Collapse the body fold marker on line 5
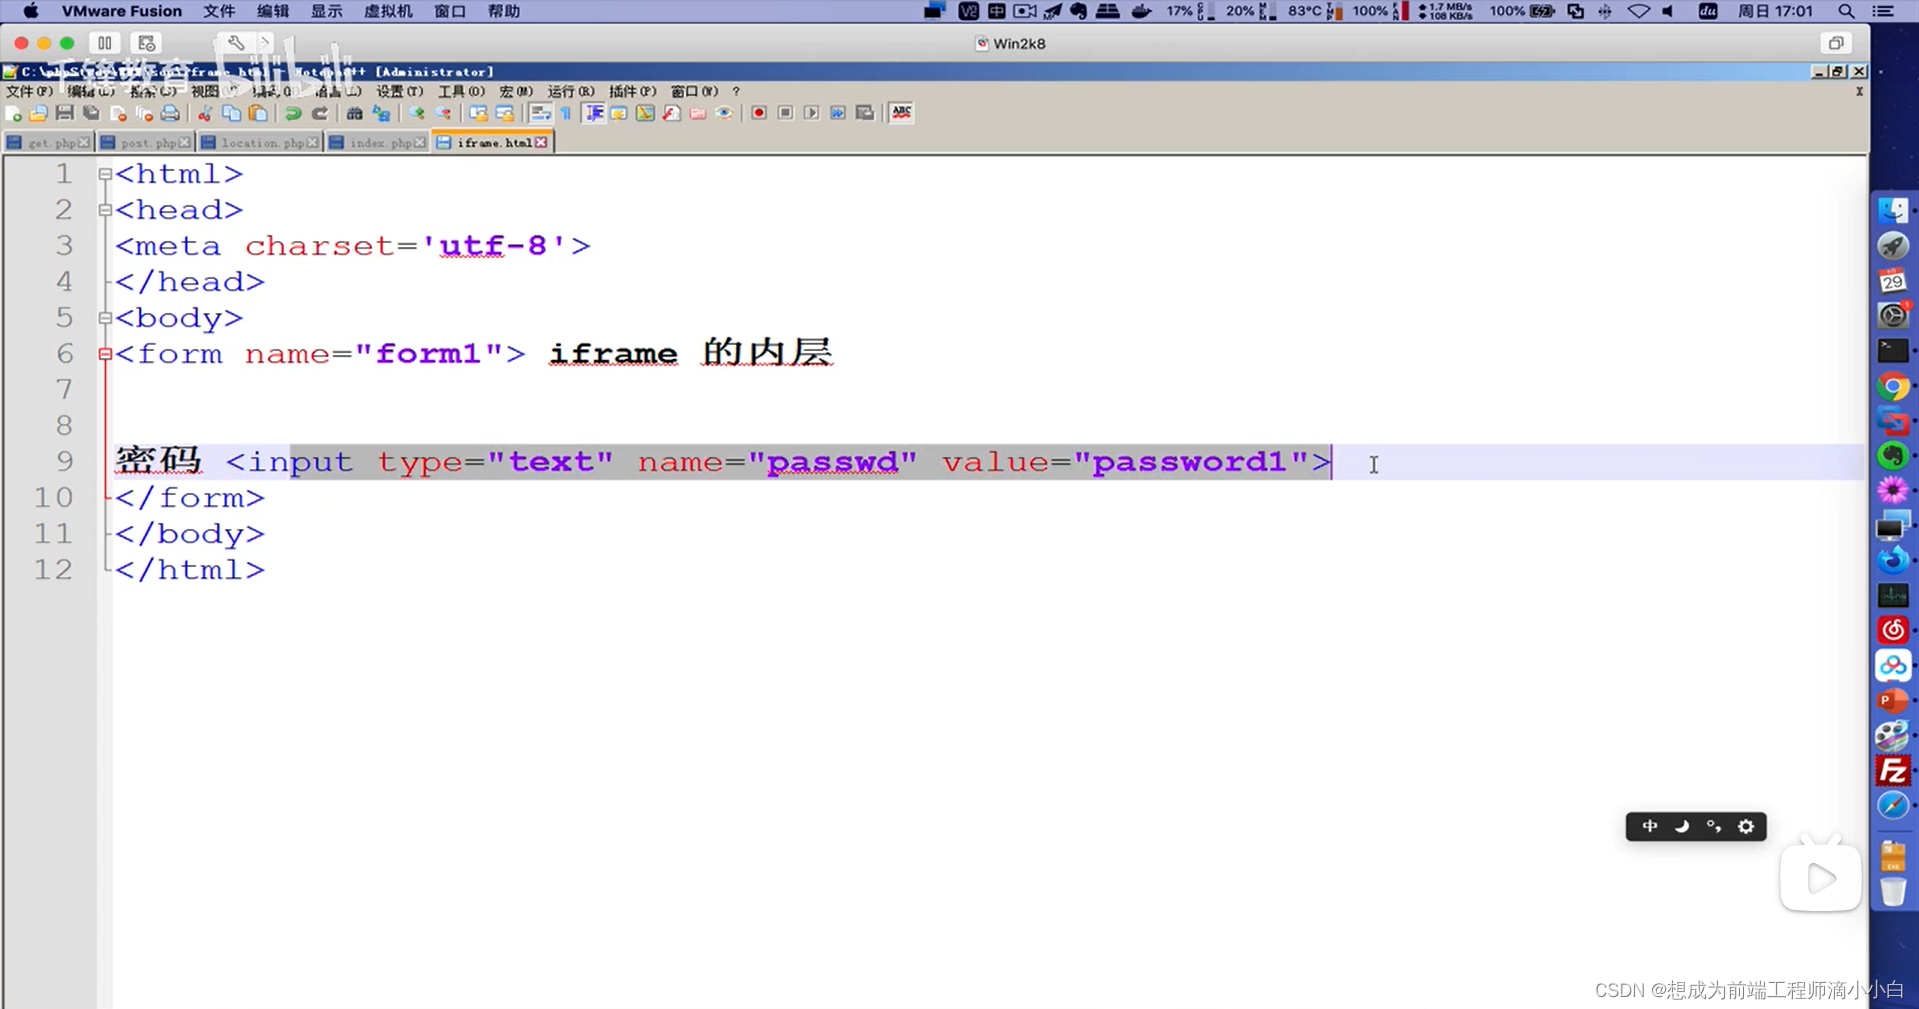Screen dimensions: 1919x1009 (x=105, y=318)
